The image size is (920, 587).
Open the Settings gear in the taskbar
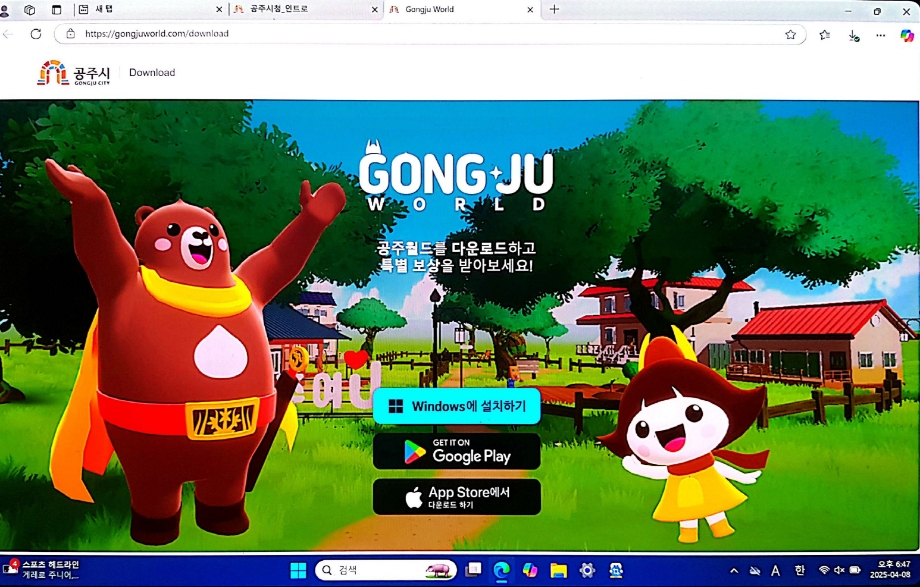pos(587,570)
